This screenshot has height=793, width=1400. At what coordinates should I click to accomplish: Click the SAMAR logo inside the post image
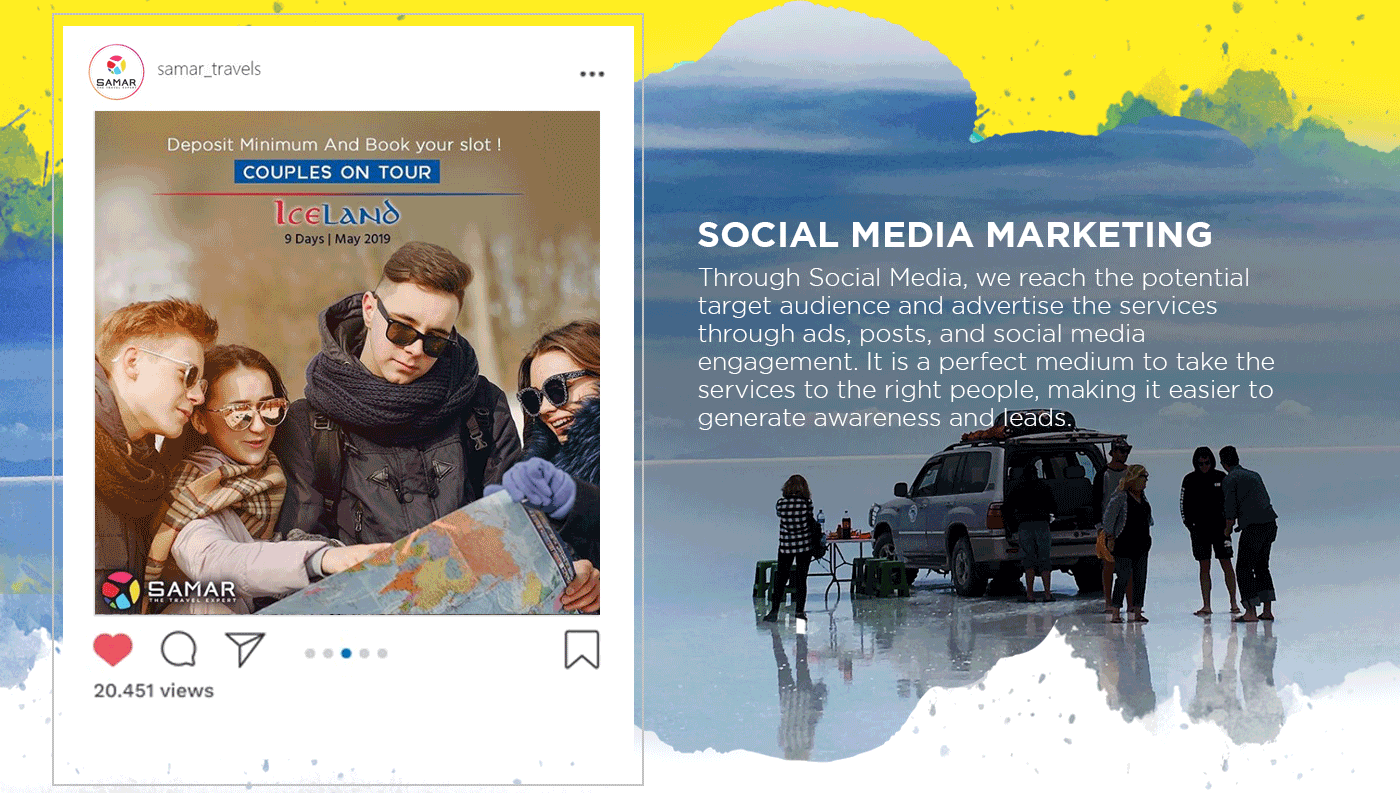[169, 591]
